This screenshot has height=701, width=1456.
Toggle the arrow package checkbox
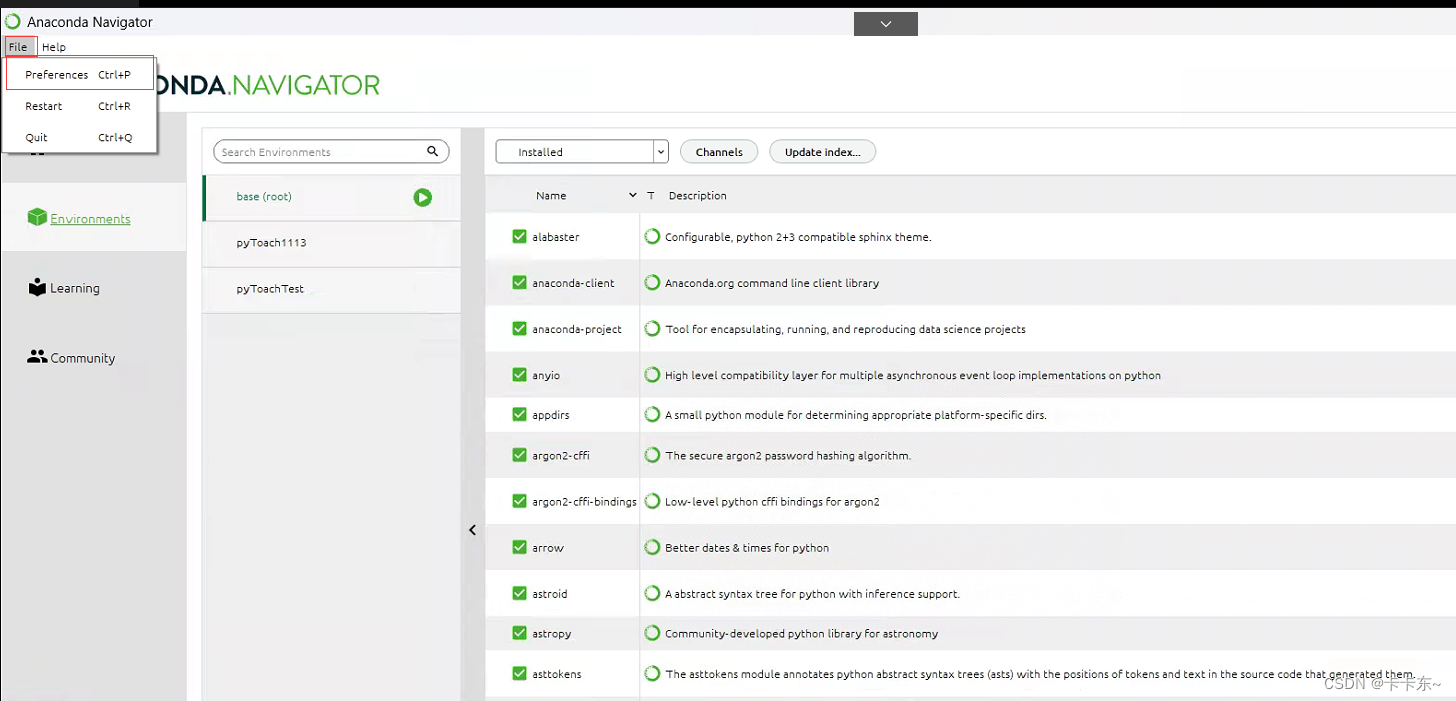tap(519, 547)
